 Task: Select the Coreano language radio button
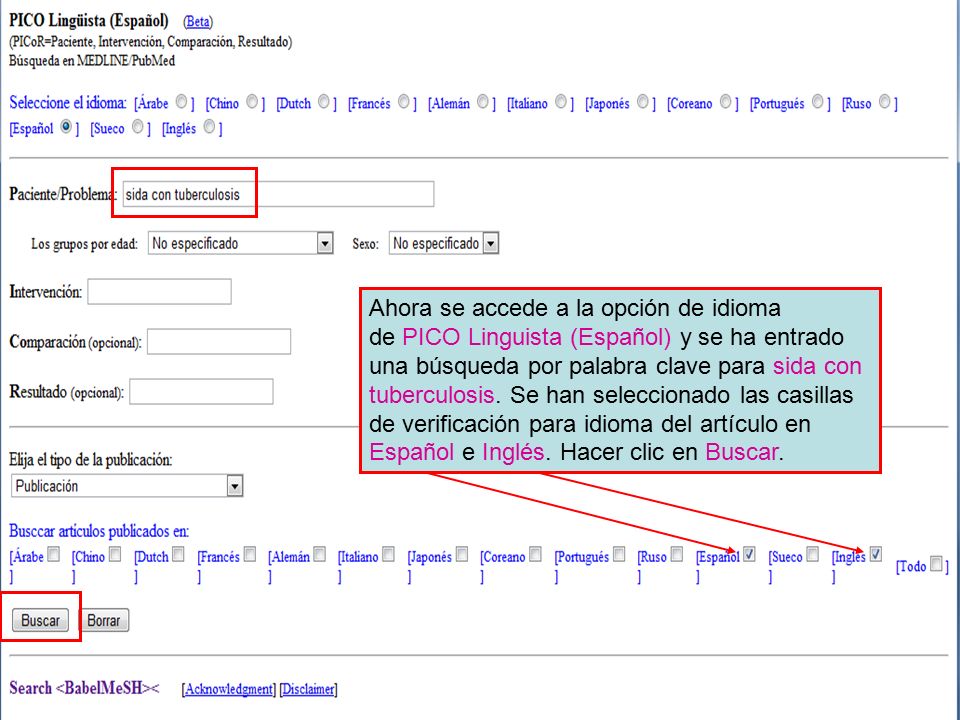726,101
